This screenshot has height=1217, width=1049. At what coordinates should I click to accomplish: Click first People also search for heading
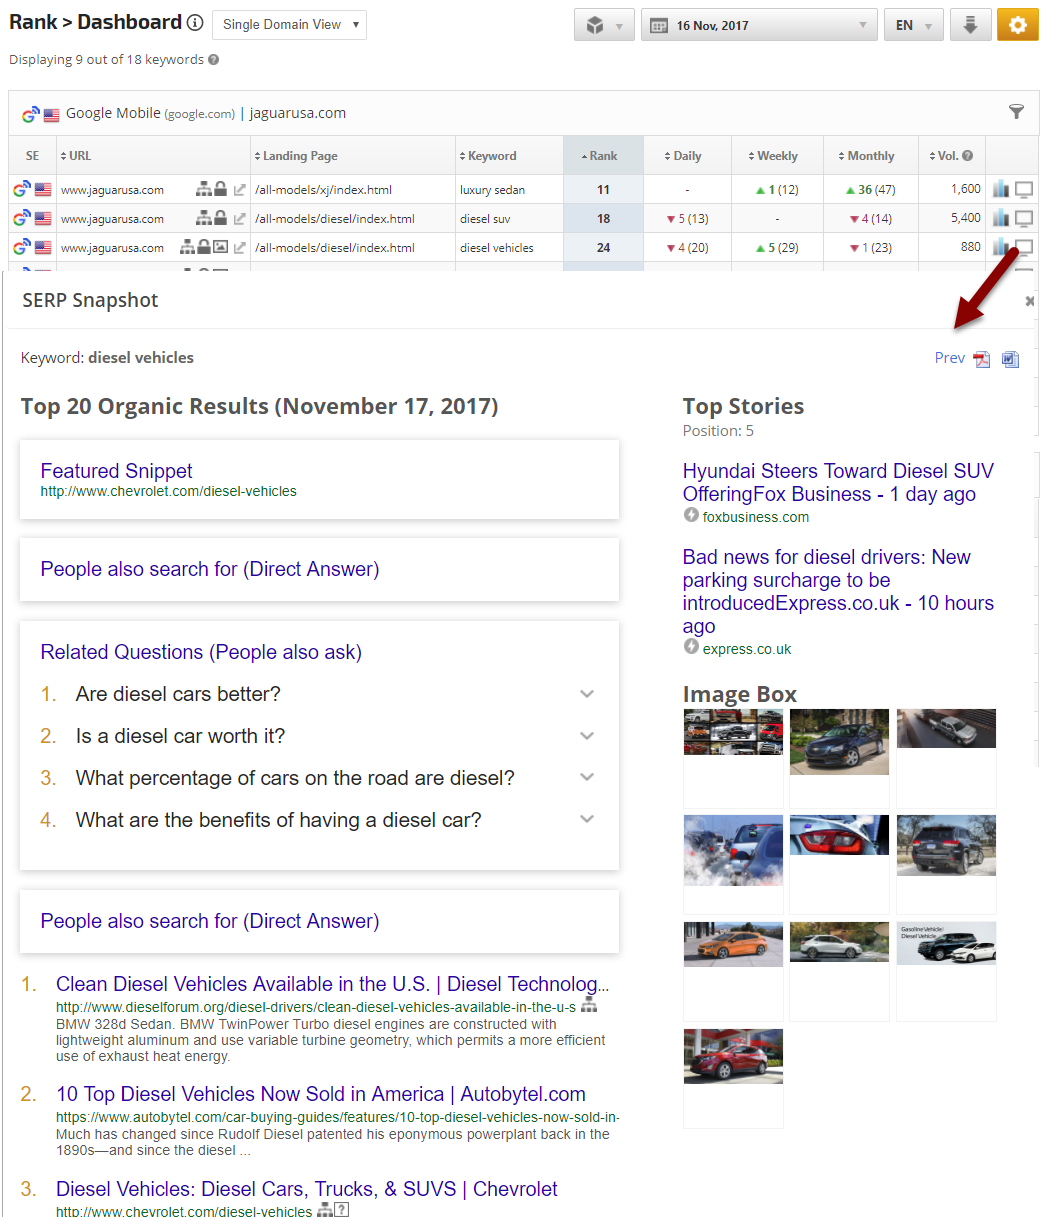click(x=209, y=569)
